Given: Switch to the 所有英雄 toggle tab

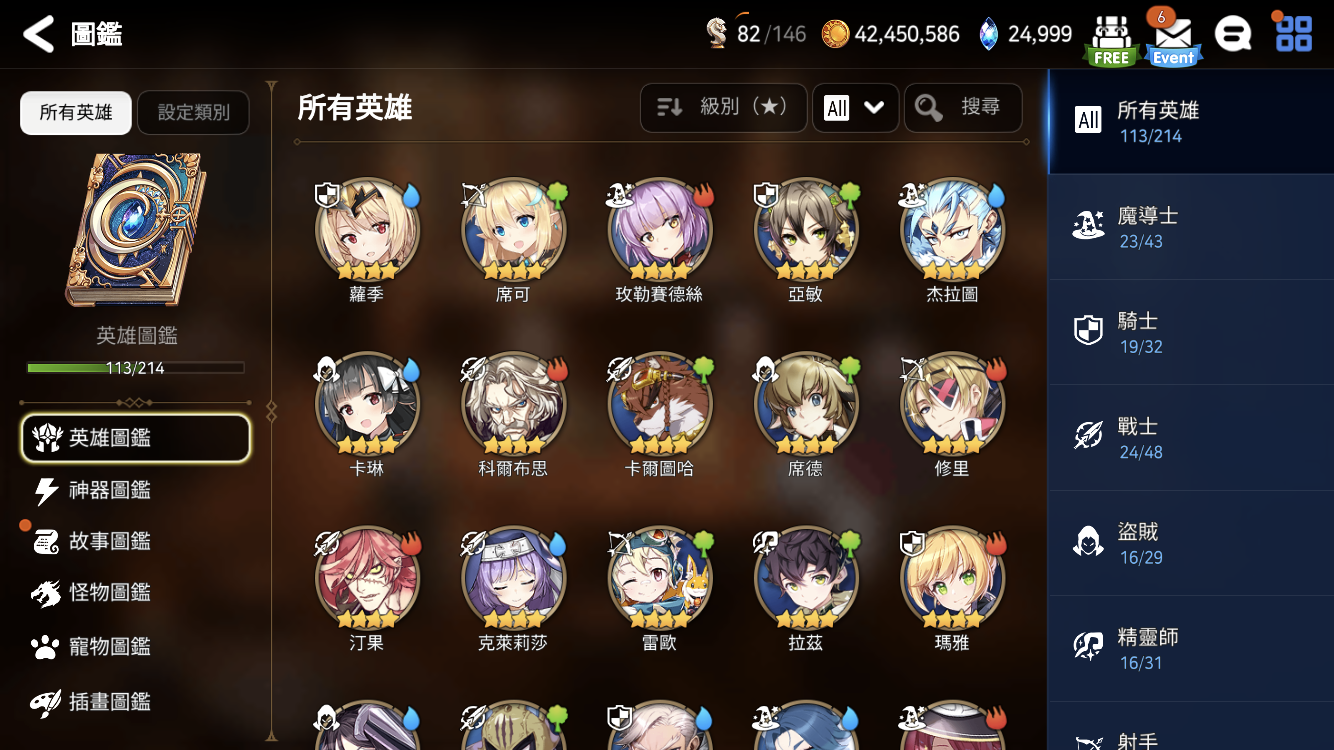Looking at the screenshot, I should click(76, 112).
